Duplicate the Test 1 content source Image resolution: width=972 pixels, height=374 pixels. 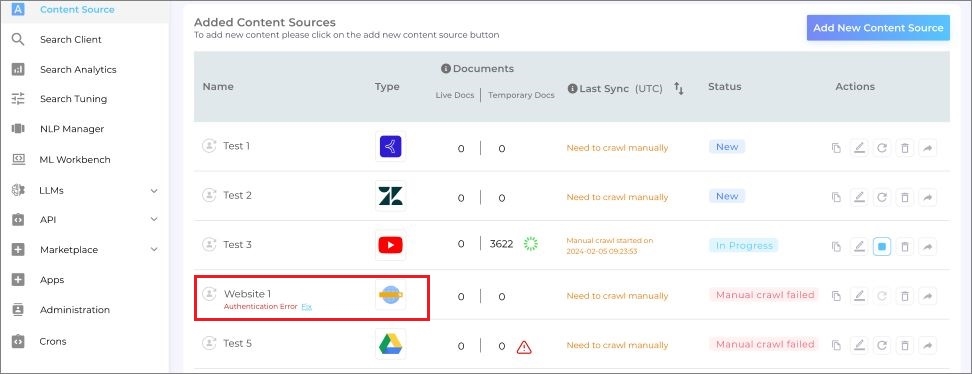coord(836,148)
